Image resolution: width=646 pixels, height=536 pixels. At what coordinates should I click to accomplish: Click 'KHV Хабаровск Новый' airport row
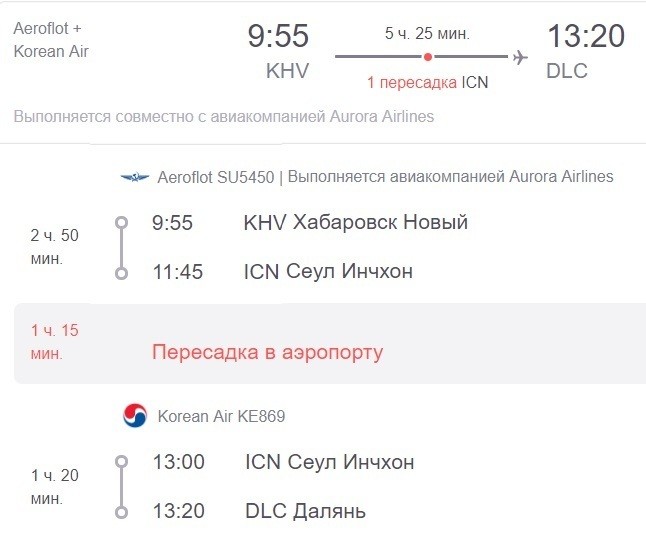(x=355, y=222)
